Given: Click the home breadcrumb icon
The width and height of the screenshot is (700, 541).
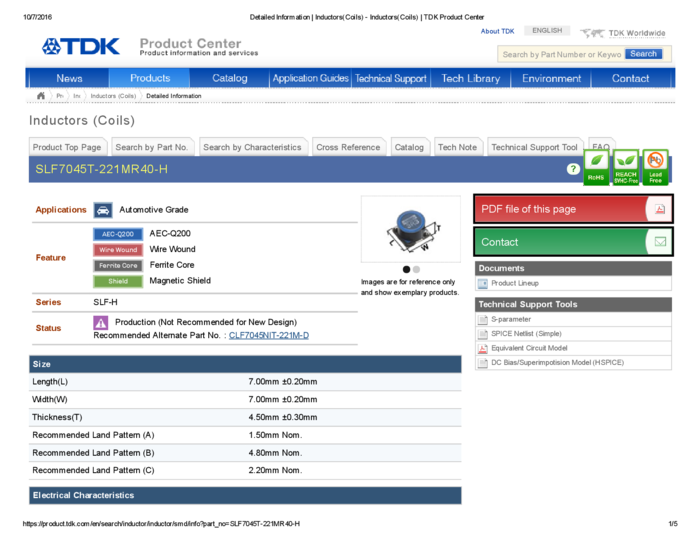Looking at the screenshot, I should click(x=41, y=96).
